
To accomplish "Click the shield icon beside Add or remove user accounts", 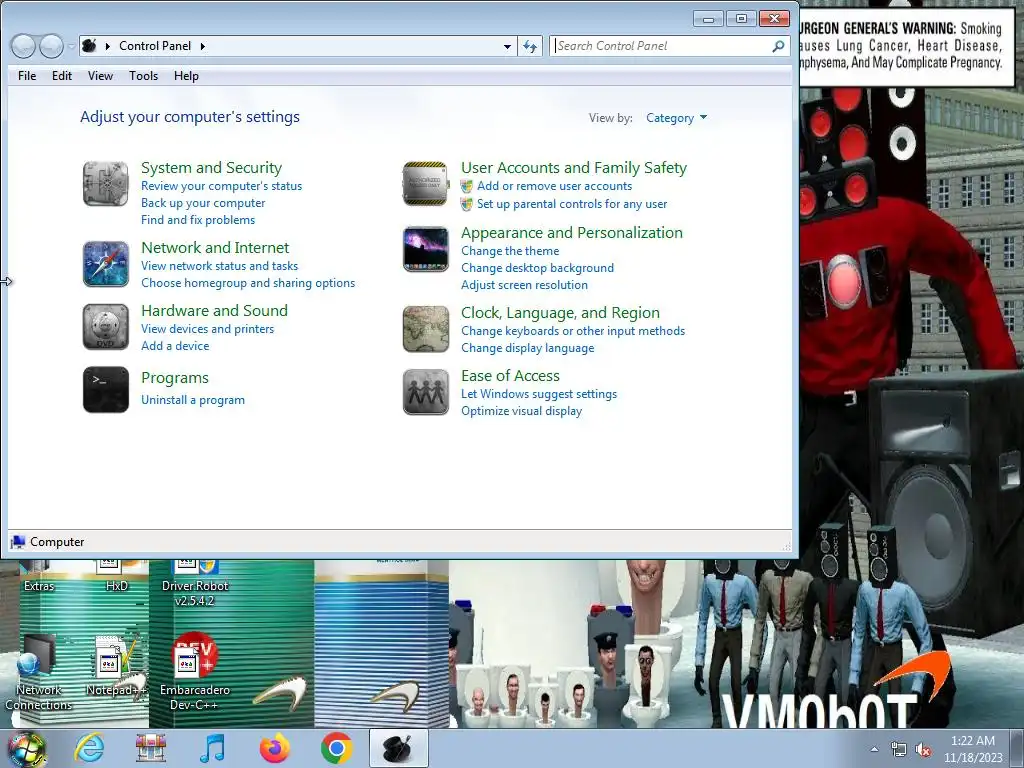I will [x=467, y=186].
